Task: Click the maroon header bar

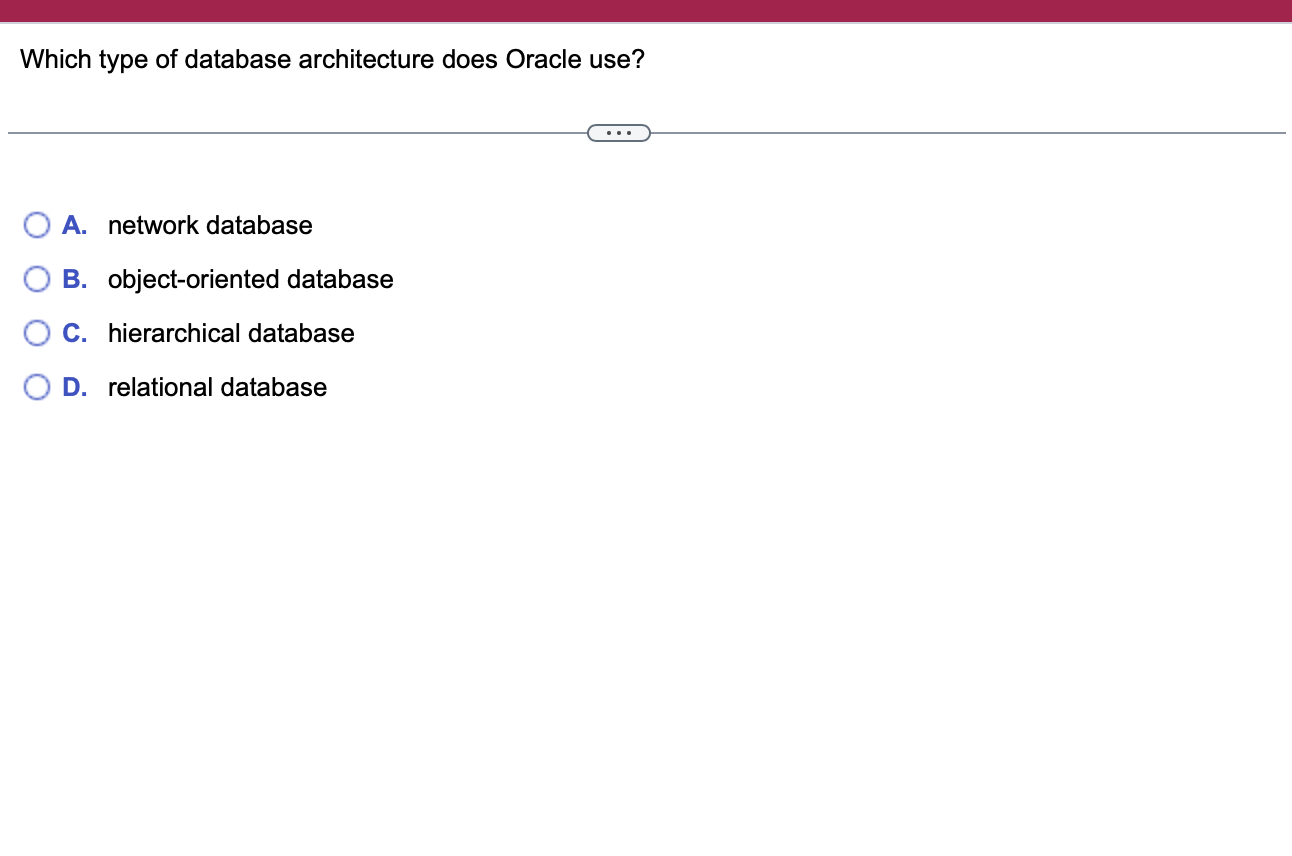Action: (646, 10)
